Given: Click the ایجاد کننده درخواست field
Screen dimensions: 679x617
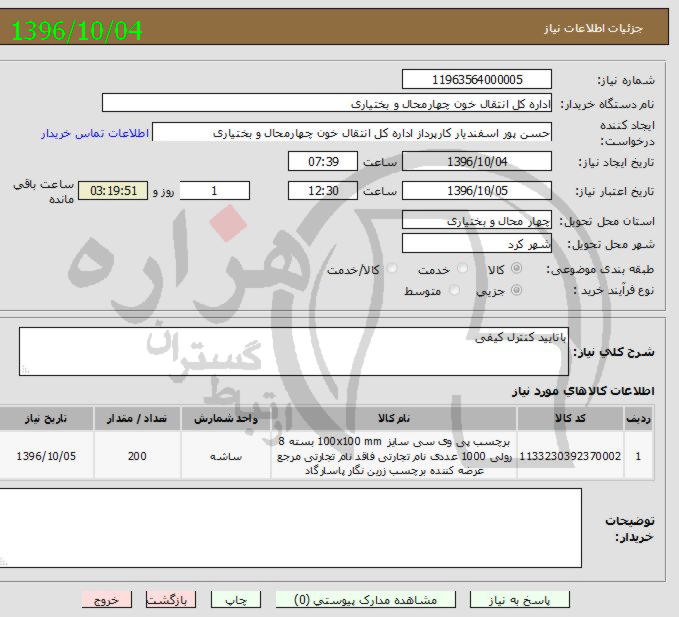Looking at the screenshot, I should pos(352,132).
